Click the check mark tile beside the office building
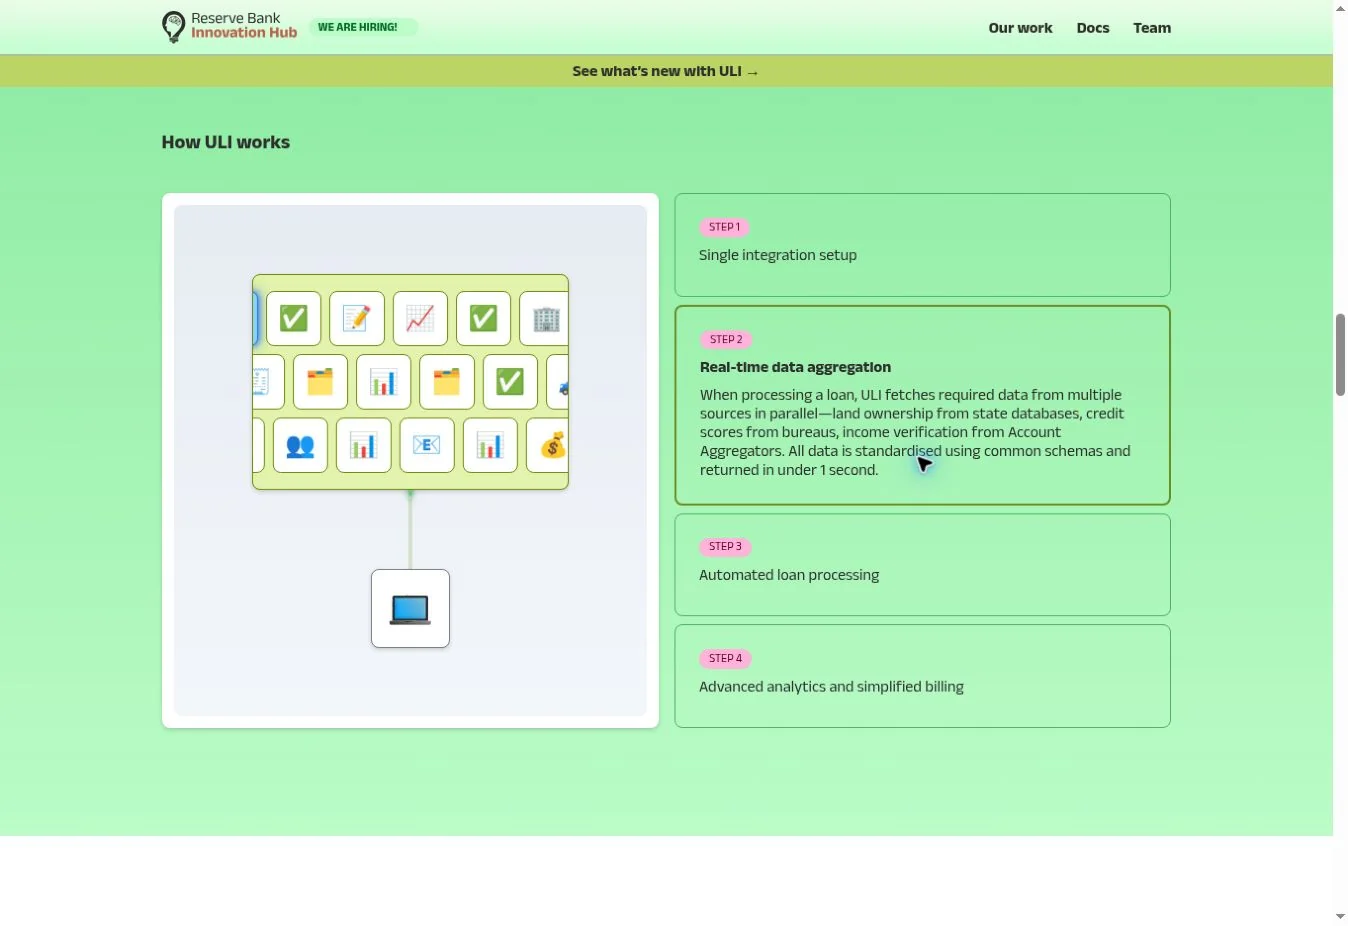The width and height of the screenshot is (1348, 926). pos(484,318)
